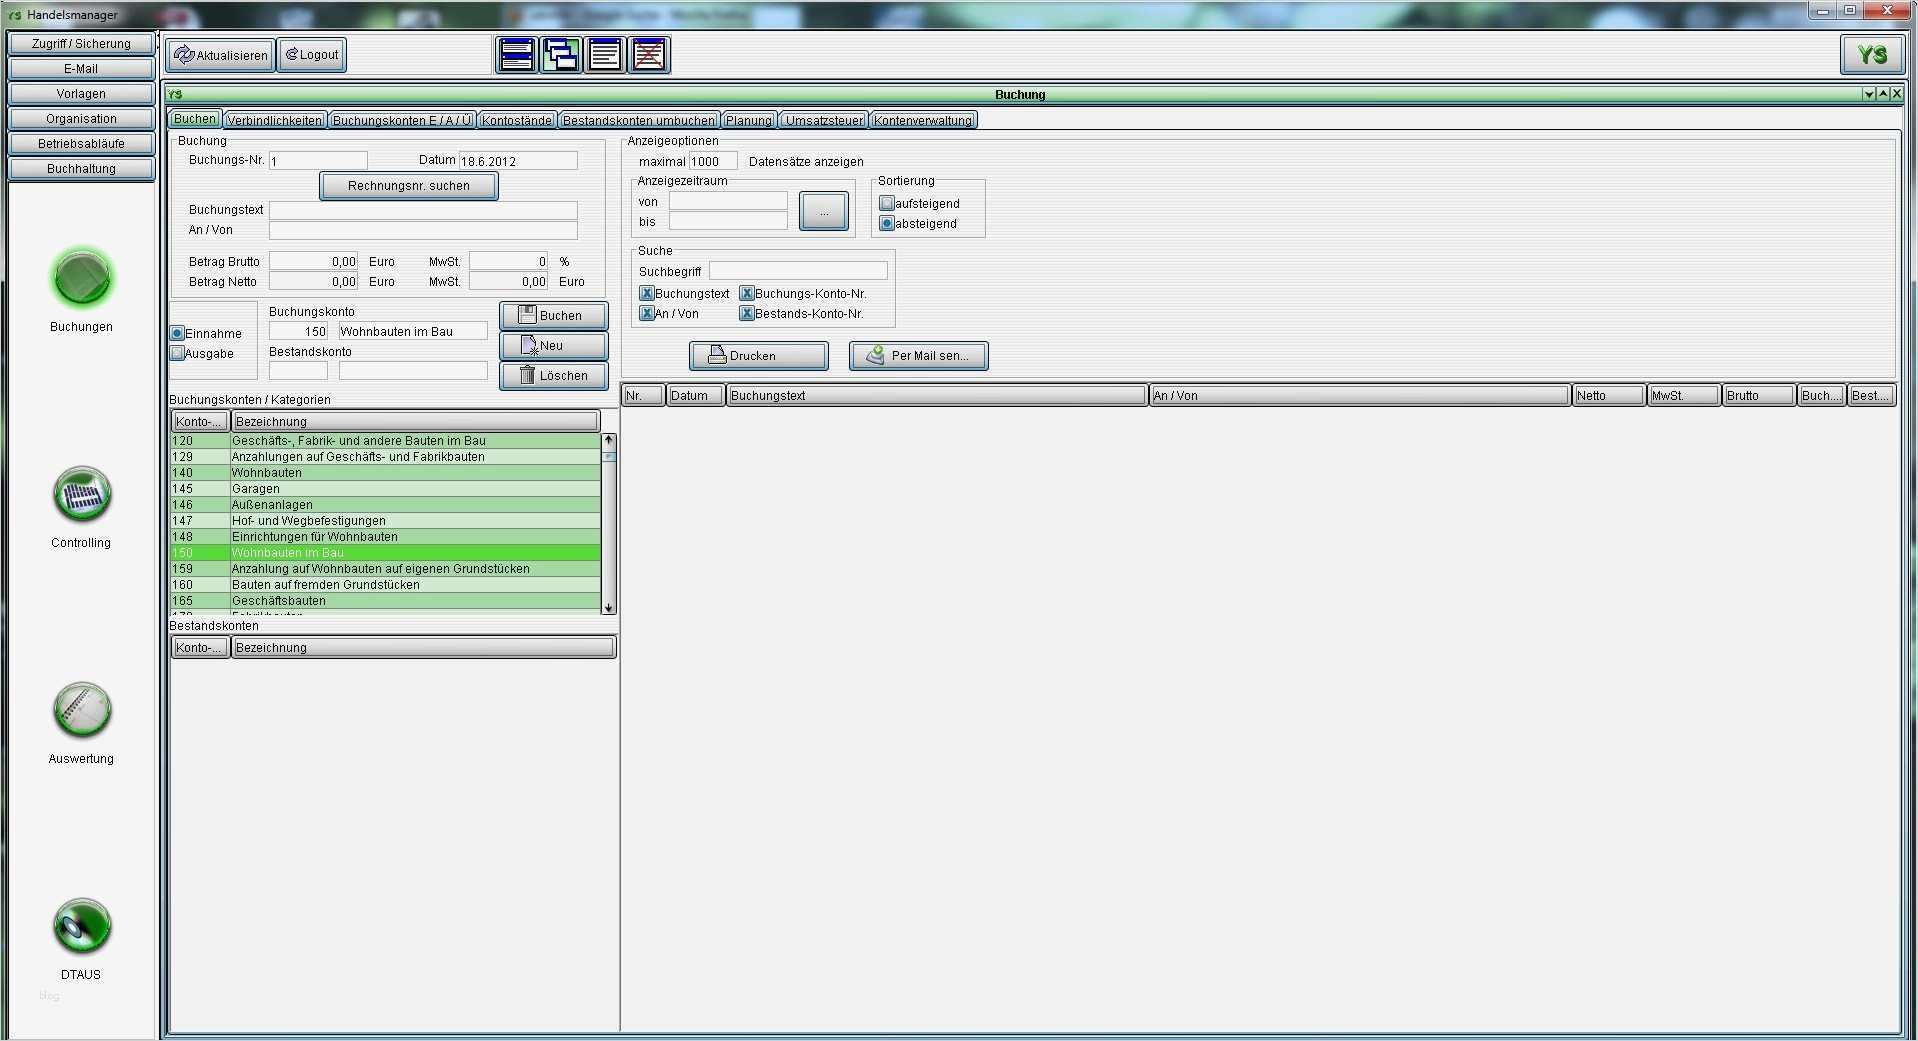Click into the Suchbegriff search field
Image resolution: width=1918 pixels, height=1041 pixels.
798,271
